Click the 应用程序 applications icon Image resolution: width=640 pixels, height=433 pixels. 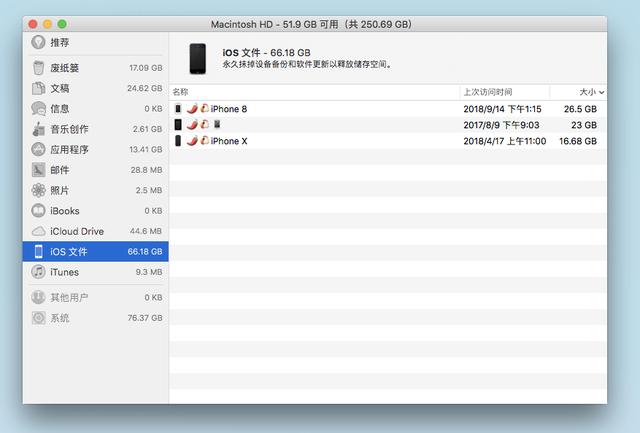point(38,149)
